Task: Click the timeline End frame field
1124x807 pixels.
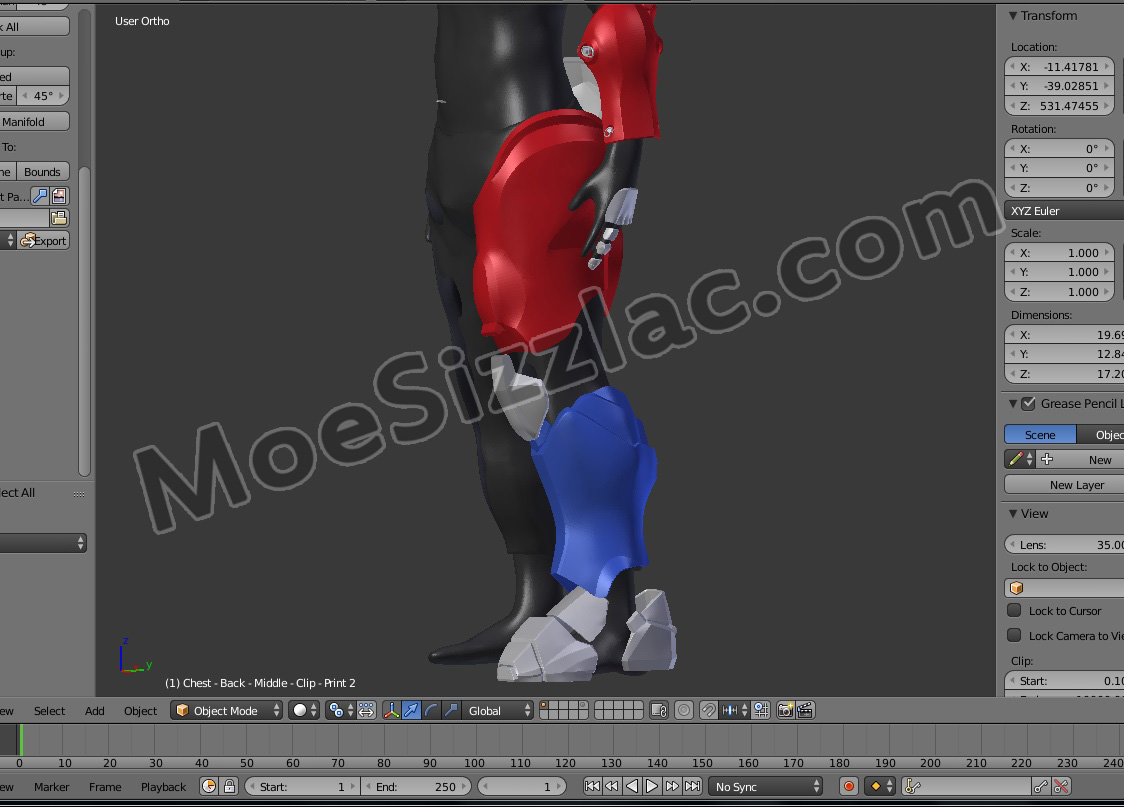Action: (x=416, y=786)
